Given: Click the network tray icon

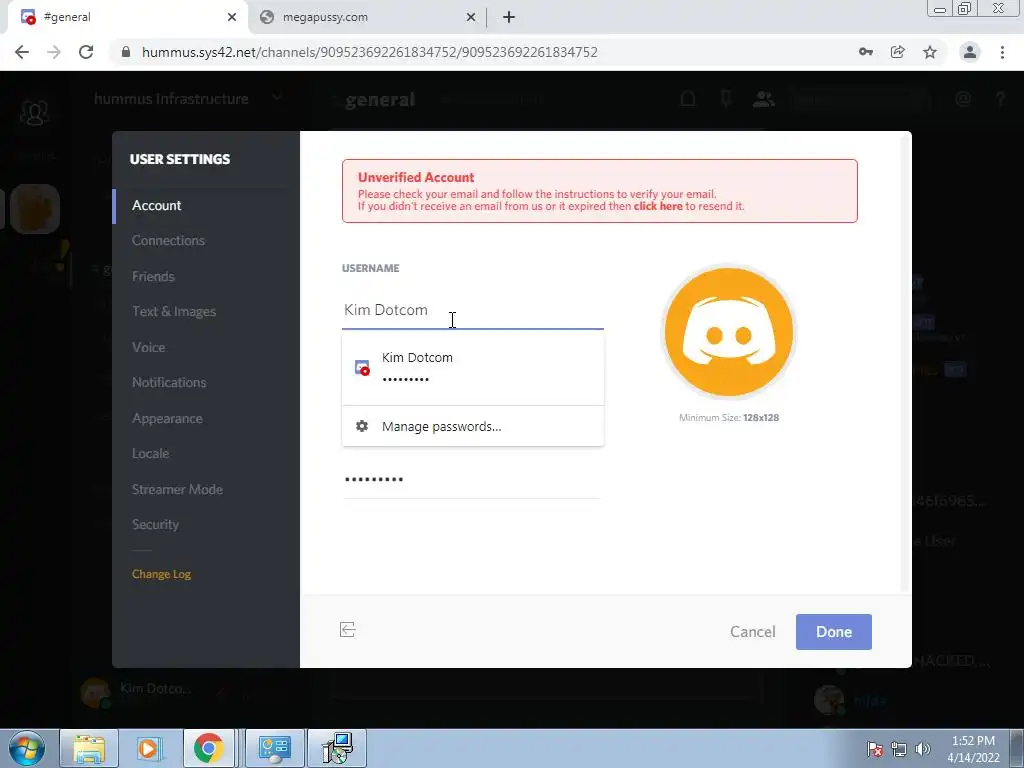Looking at the screenshot, I should tap(899, 749).
